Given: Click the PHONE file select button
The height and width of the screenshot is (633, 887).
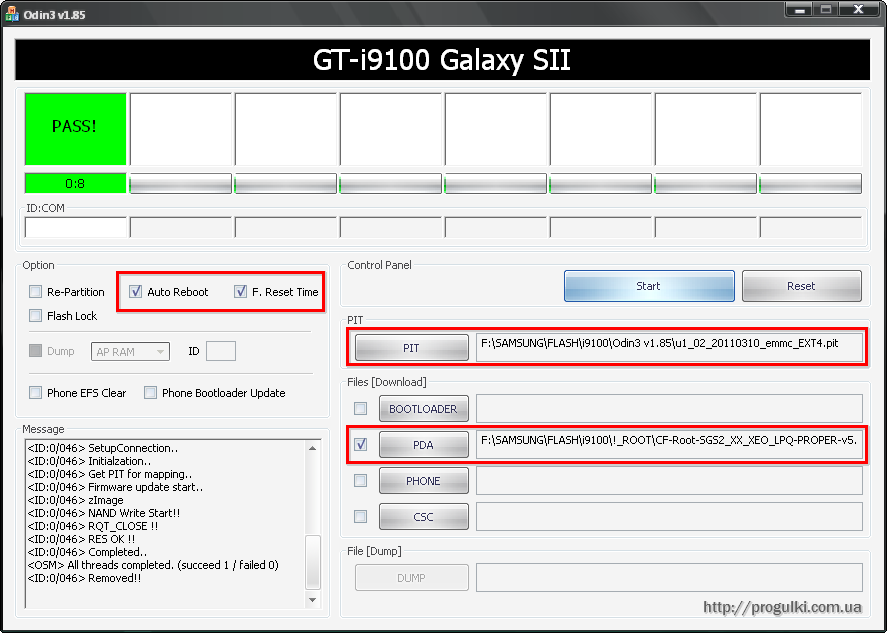Looking at the screenshot, I should (x=423, y=481).
